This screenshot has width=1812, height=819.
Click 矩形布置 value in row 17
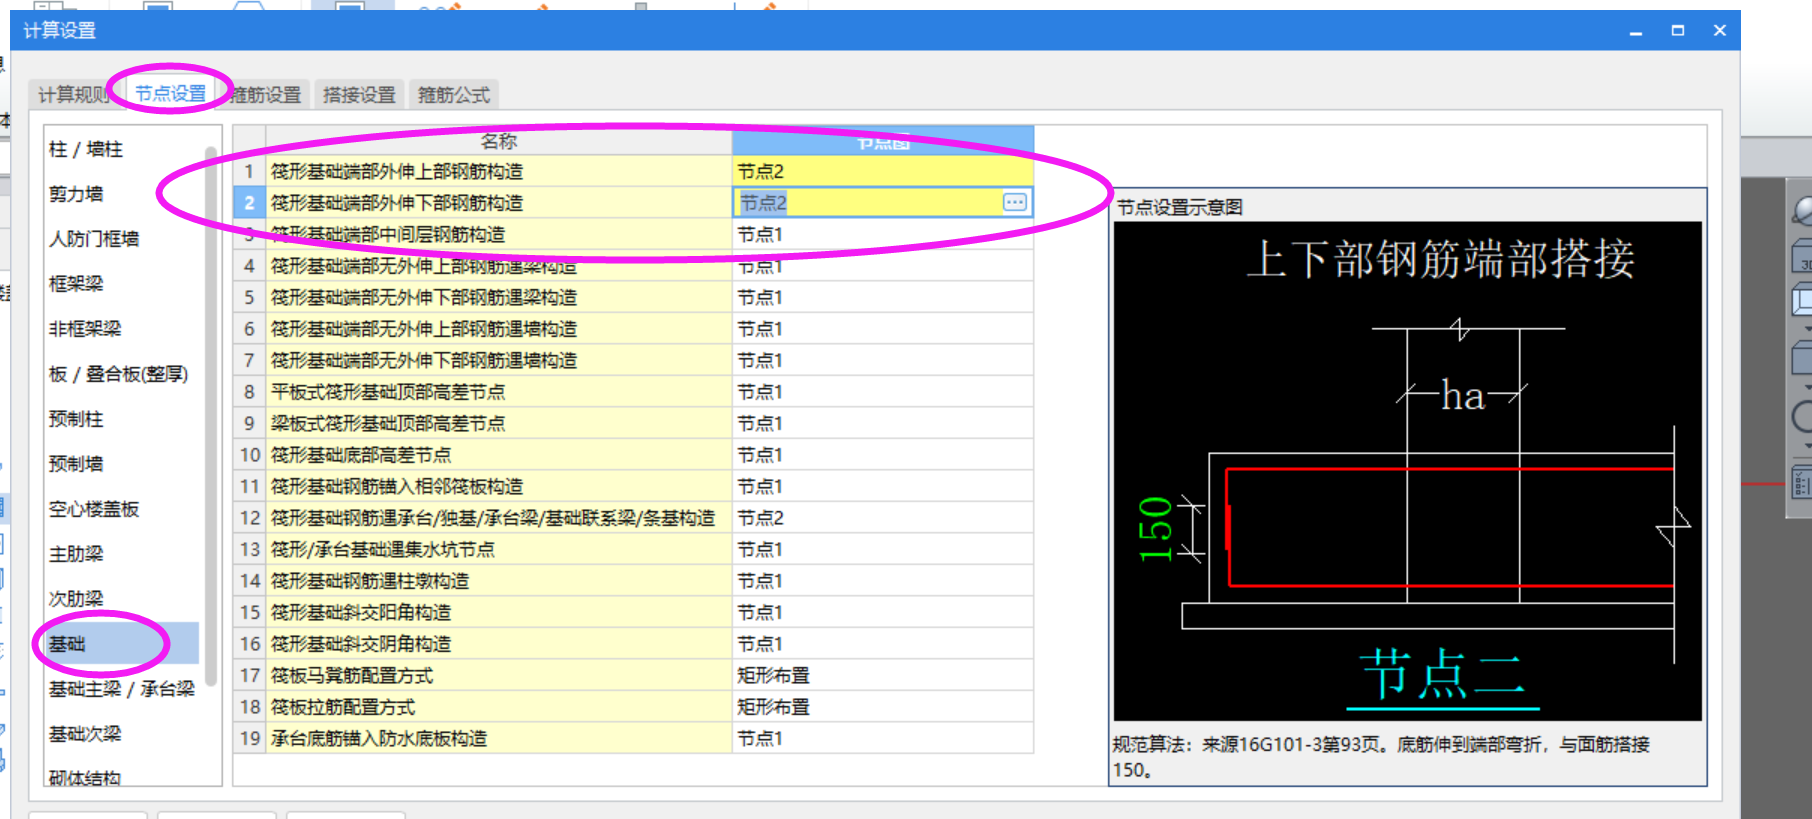pos(882,675)
